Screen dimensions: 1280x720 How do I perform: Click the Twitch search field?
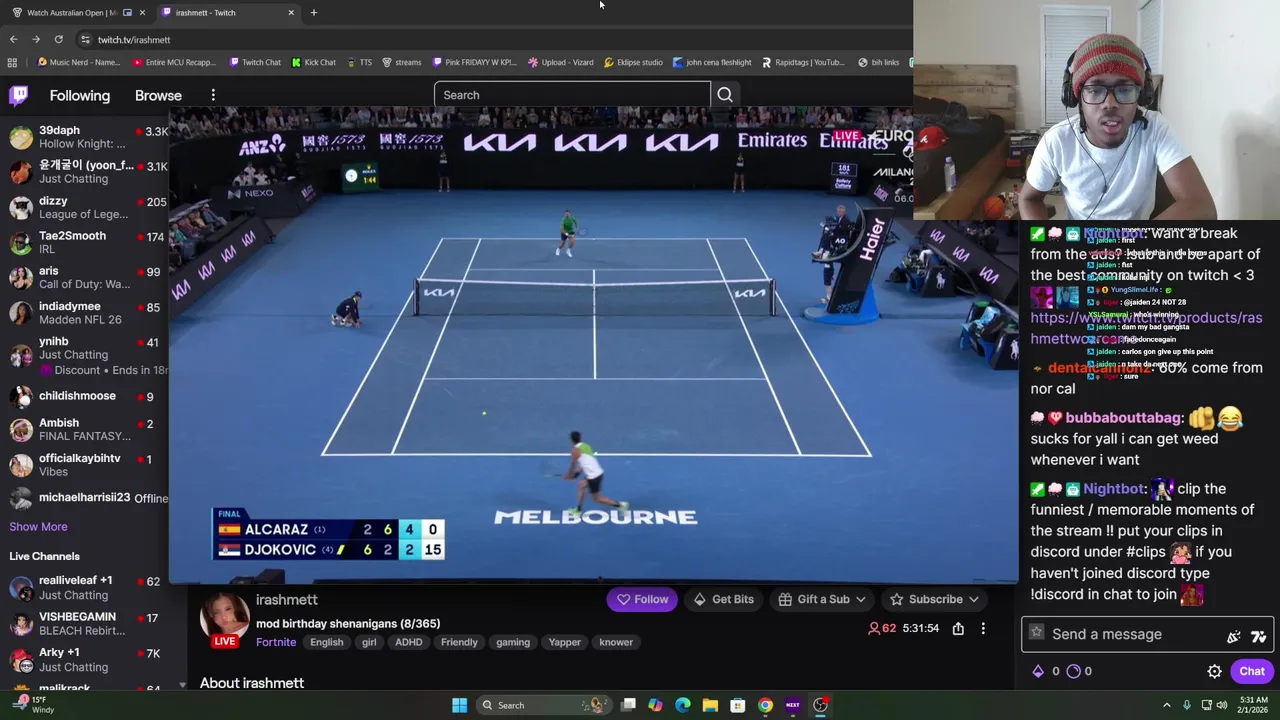pos(572,95)
